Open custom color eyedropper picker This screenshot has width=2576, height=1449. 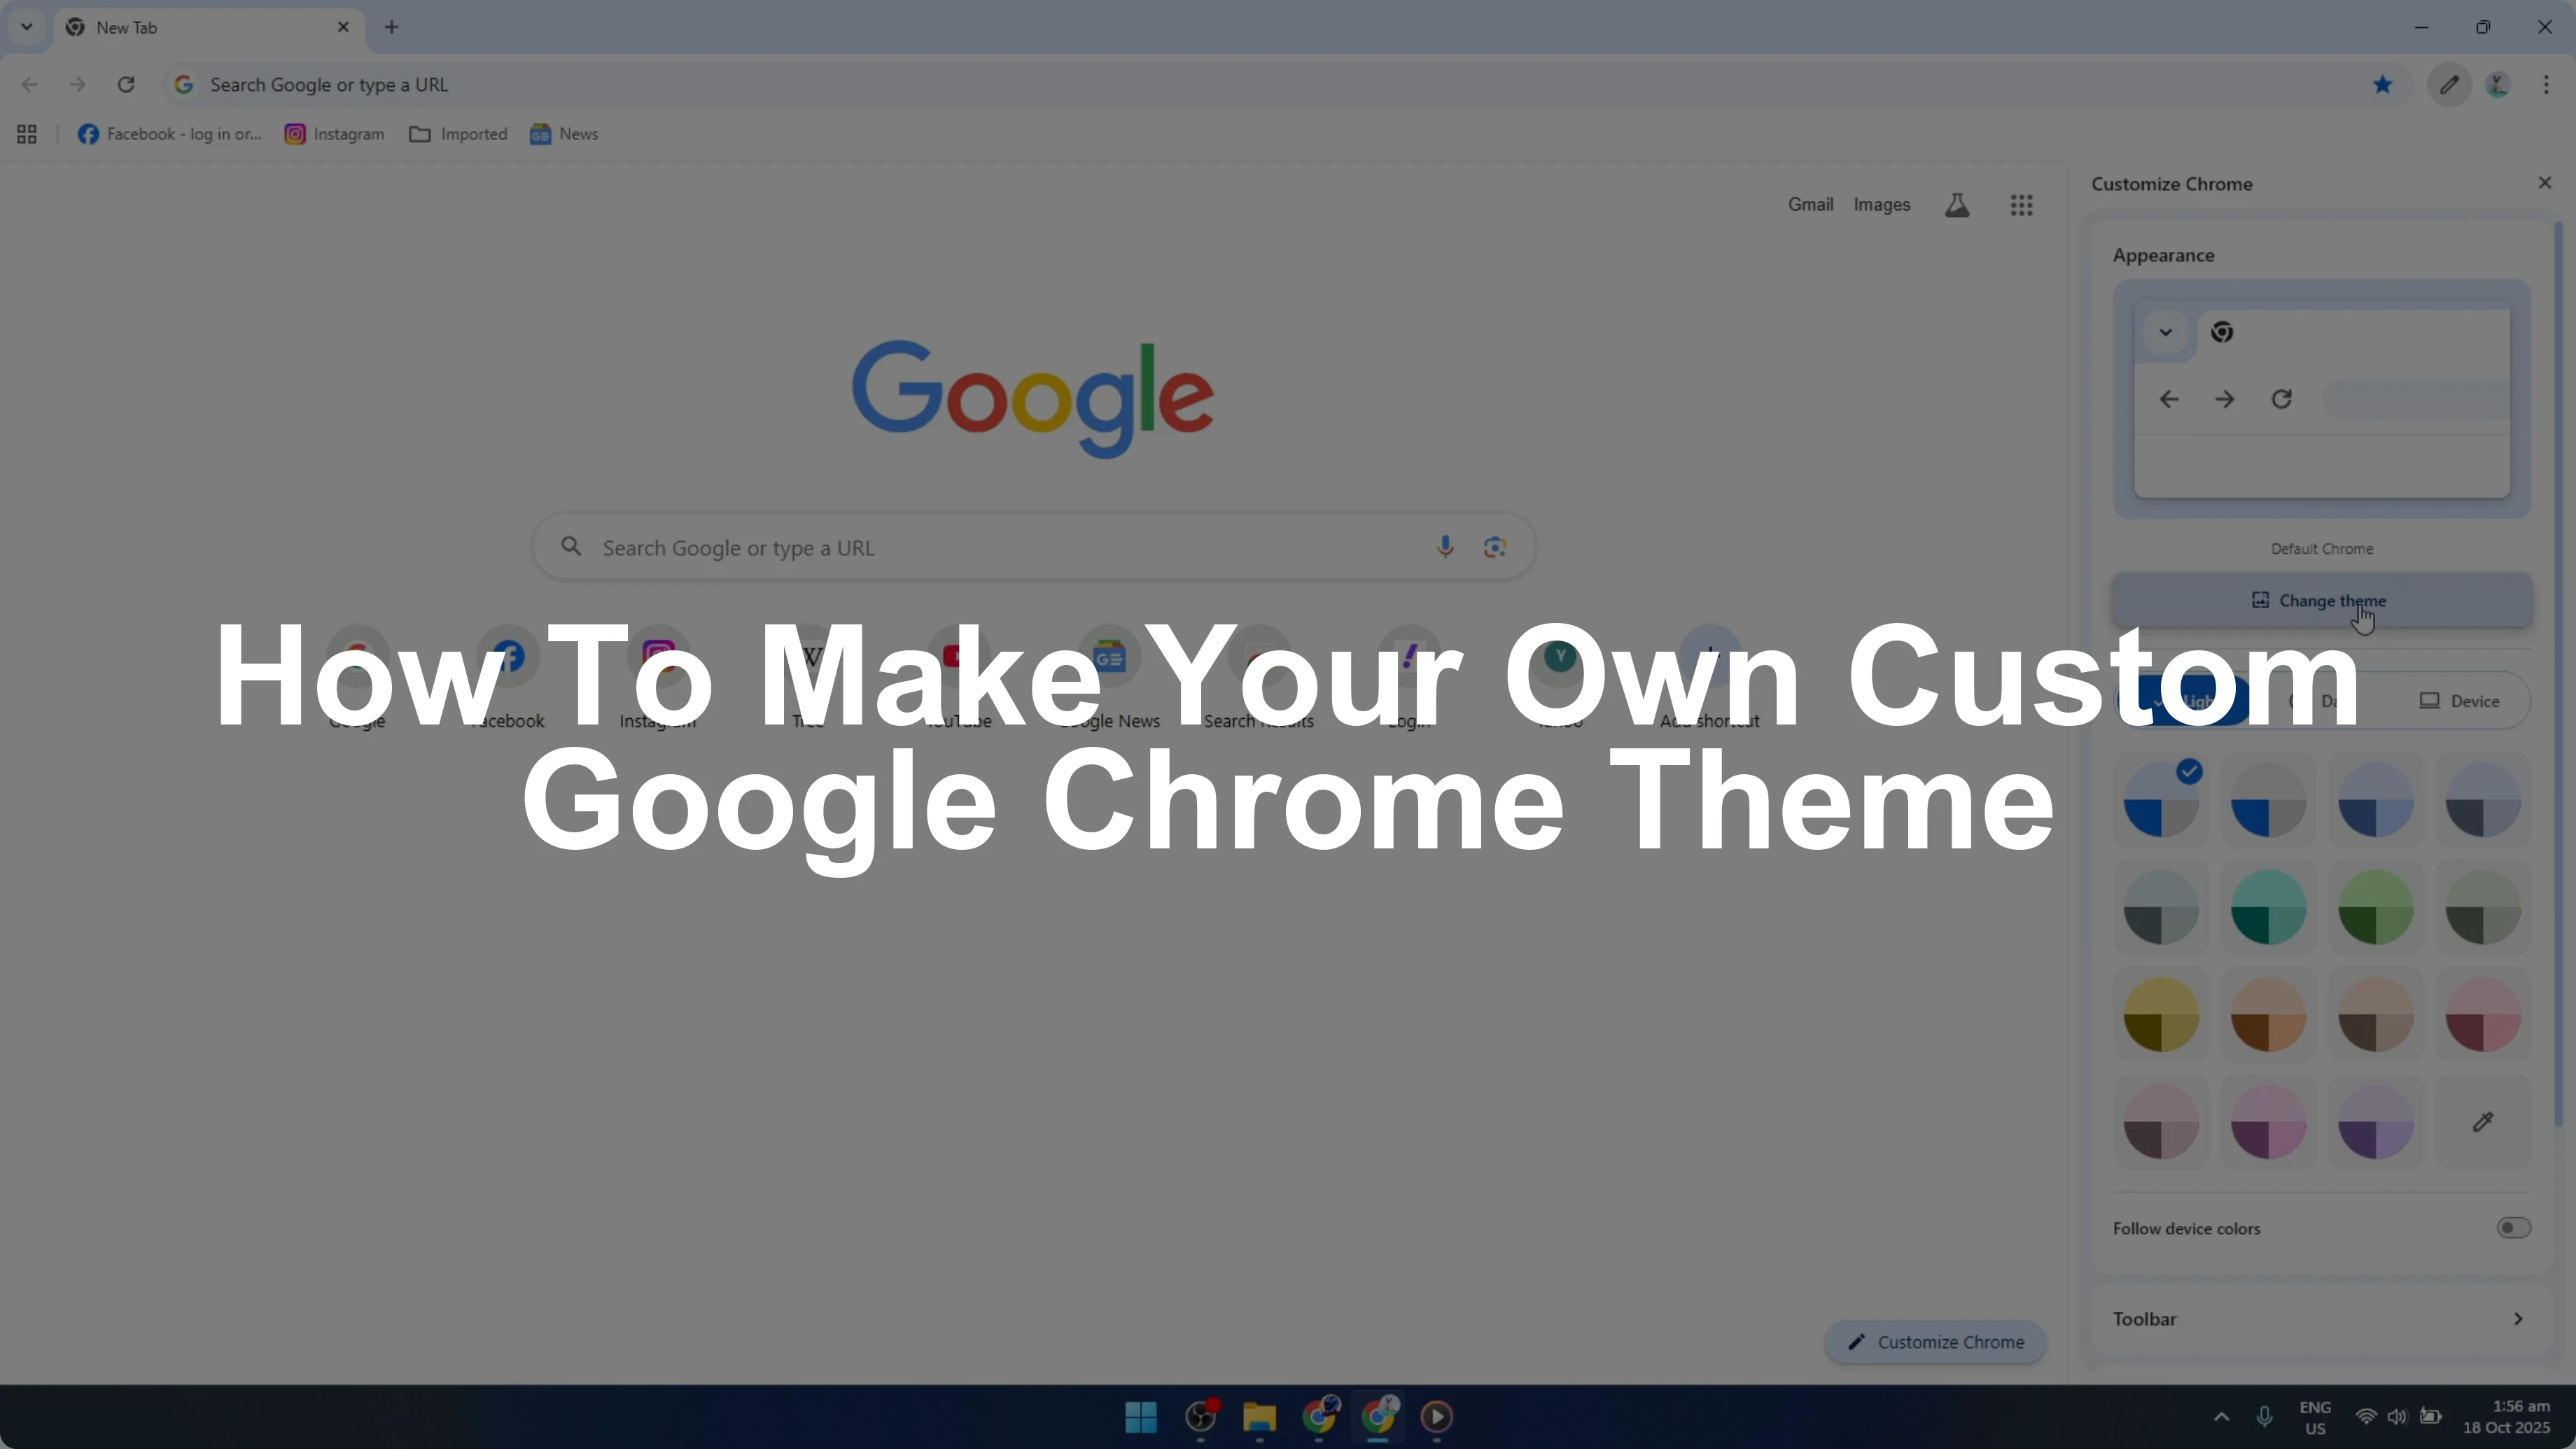(2482, 1122)
